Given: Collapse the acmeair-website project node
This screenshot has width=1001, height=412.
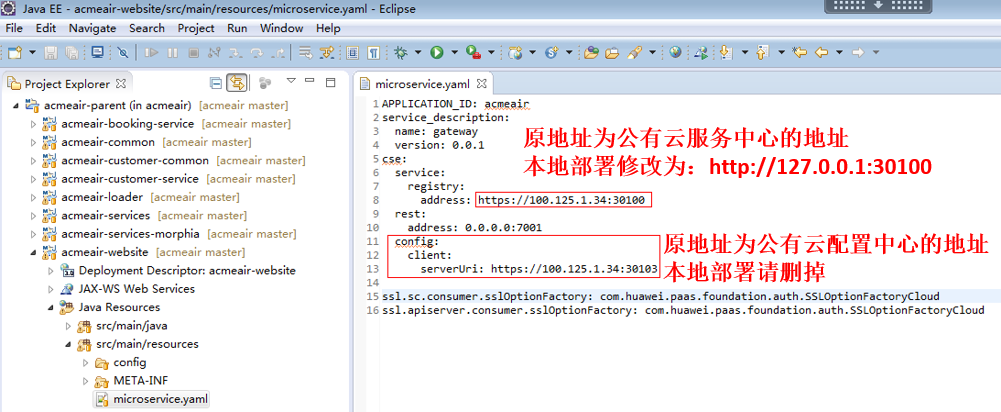Looking at the screenshot, I should tap(33, 252).
